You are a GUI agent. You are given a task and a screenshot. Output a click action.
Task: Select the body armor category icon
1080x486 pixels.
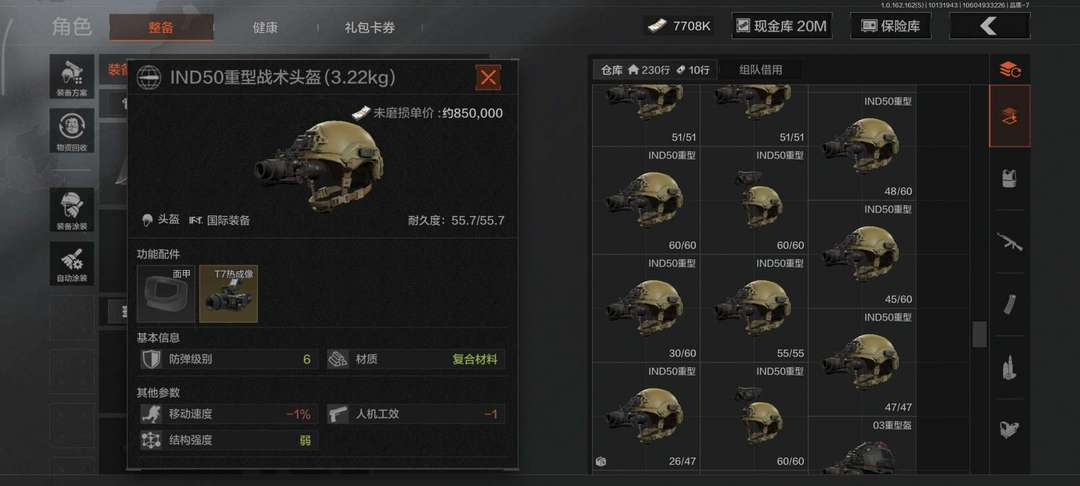1010,178
